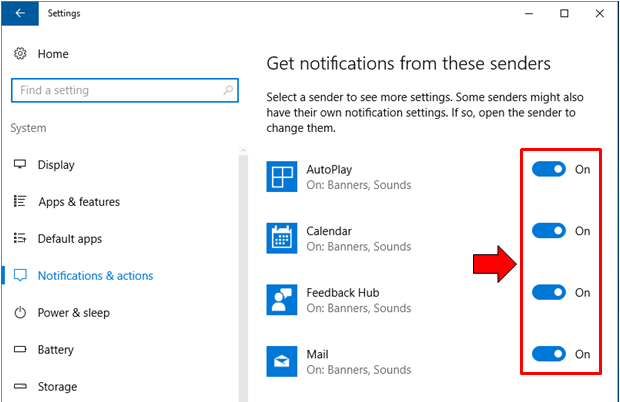Screen dimensions: 620x402
Task: Click the Calendar app icon
Action: 283,238
